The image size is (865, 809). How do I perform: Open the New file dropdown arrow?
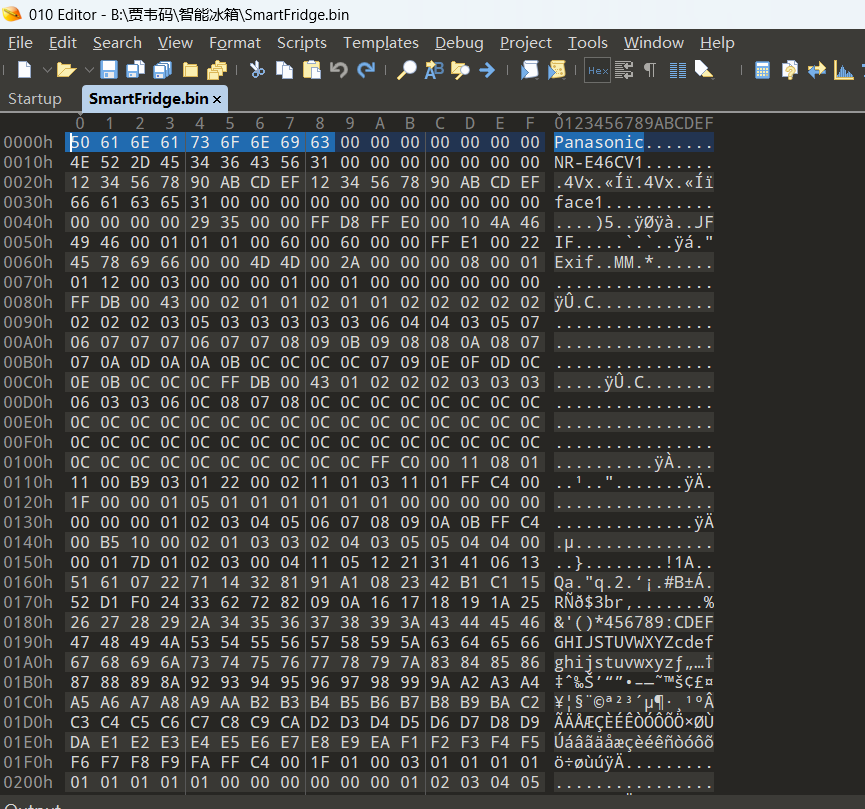coord(47,70)
